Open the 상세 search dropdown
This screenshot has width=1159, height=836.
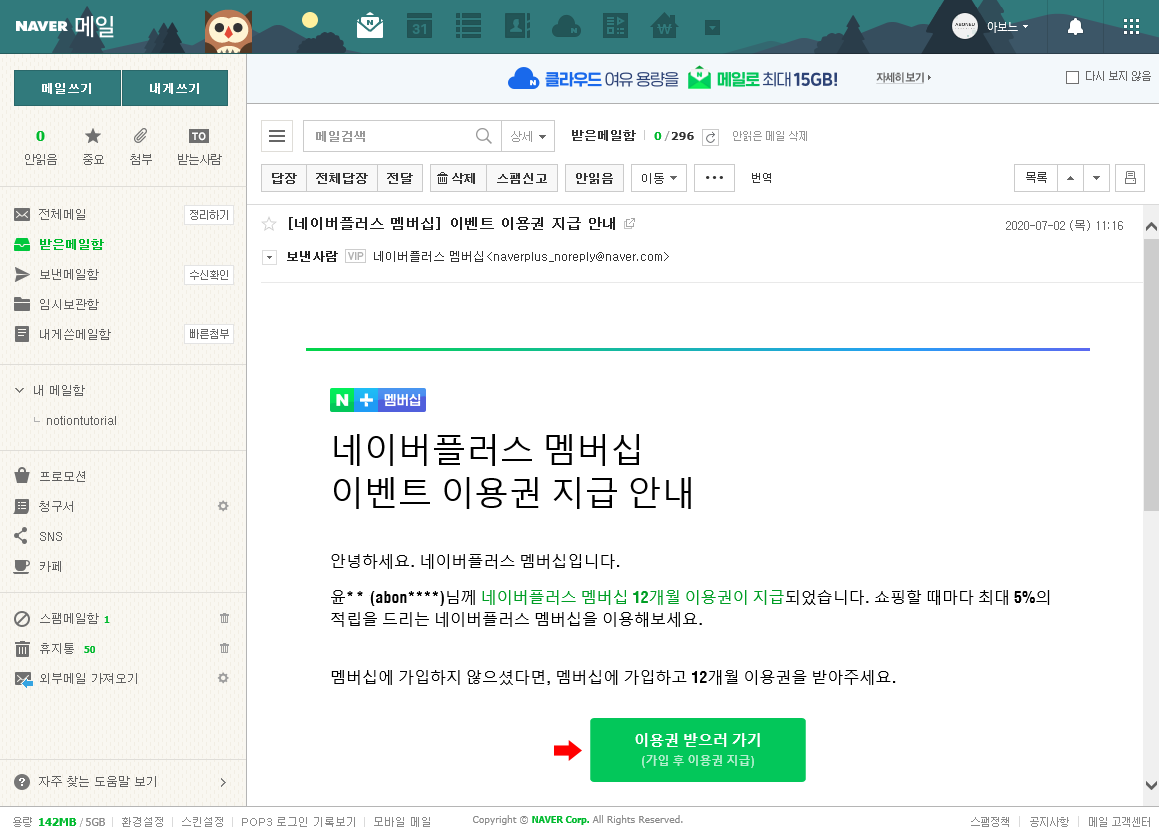tap(528, 136)
